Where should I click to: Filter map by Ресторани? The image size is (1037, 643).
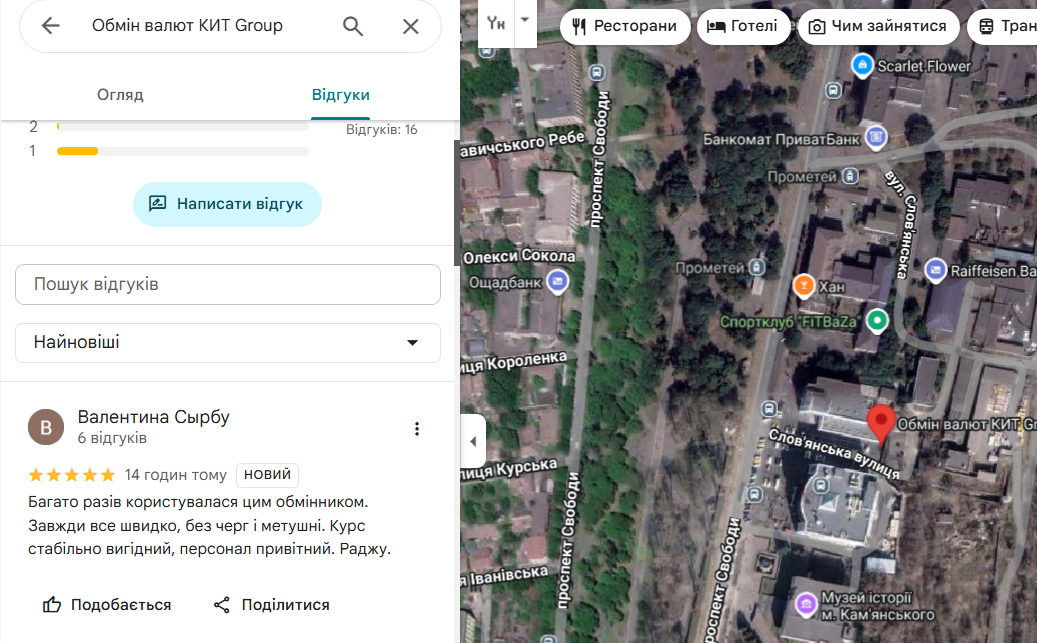[625, 26]
